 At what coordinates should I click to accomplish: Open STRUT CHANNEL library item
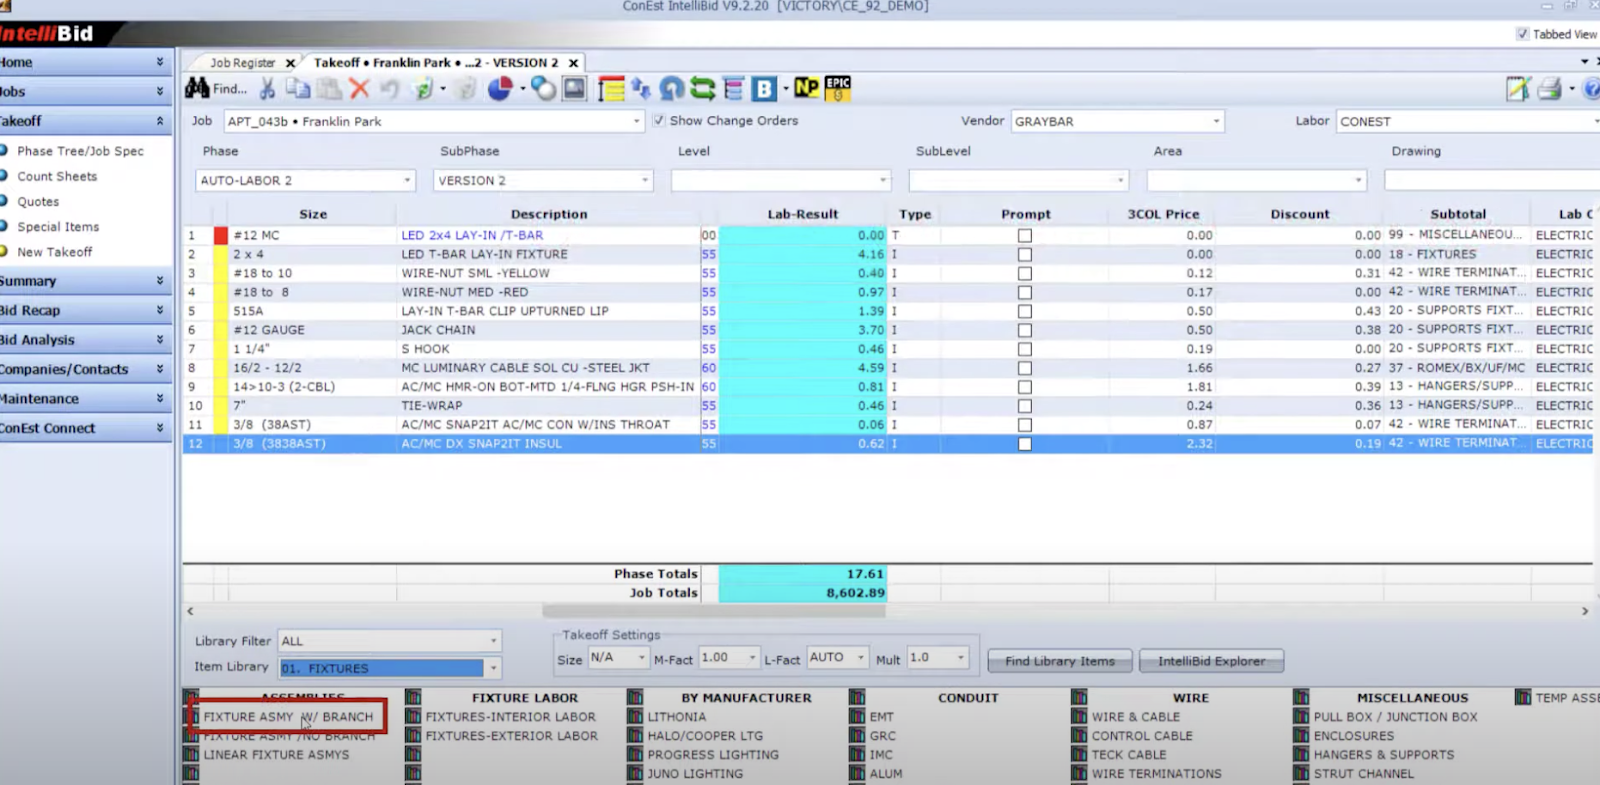pyautogui.click(x=1363, y=774)
